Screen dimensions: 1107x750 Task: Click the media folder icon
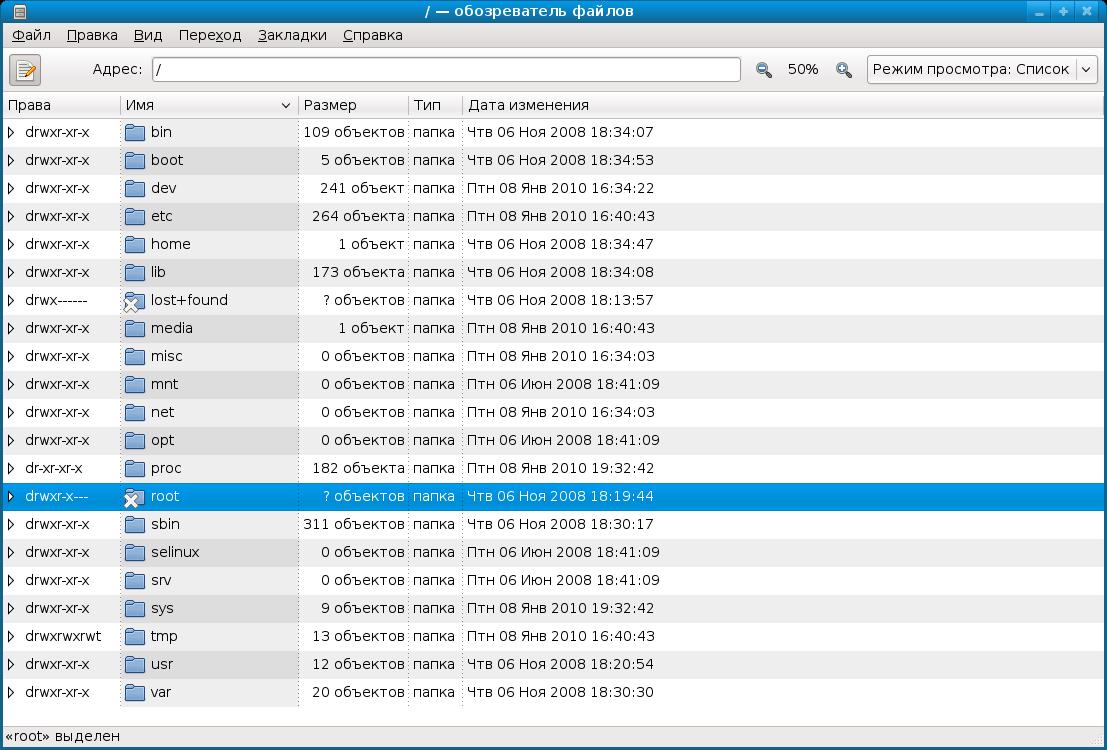pos(135,328)
